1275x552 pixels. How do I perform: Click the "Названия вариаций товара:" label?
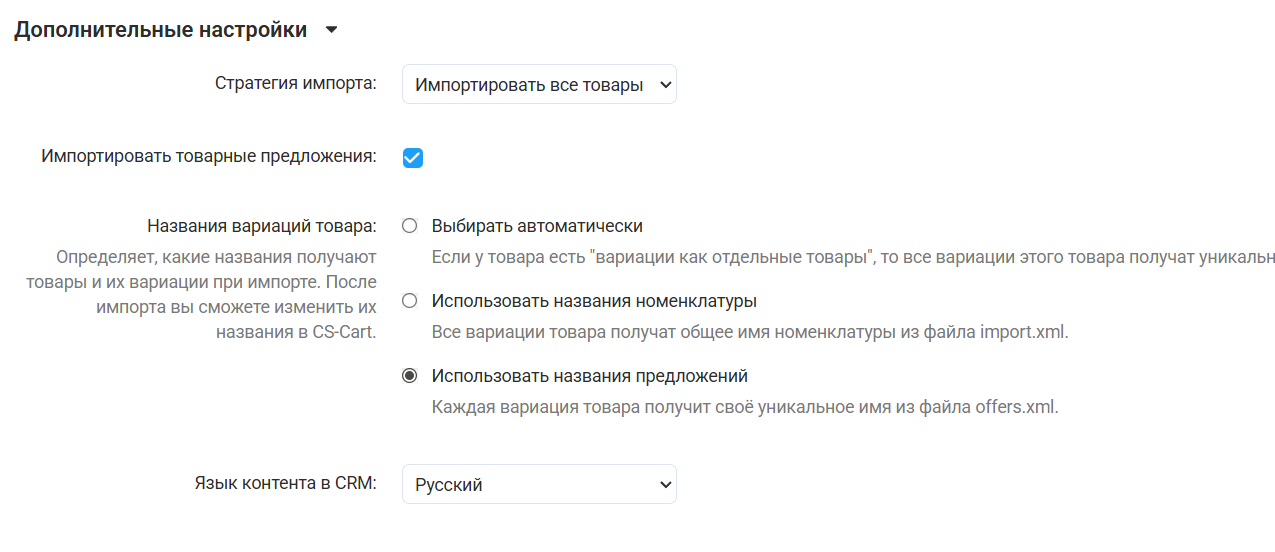[261, 225]
